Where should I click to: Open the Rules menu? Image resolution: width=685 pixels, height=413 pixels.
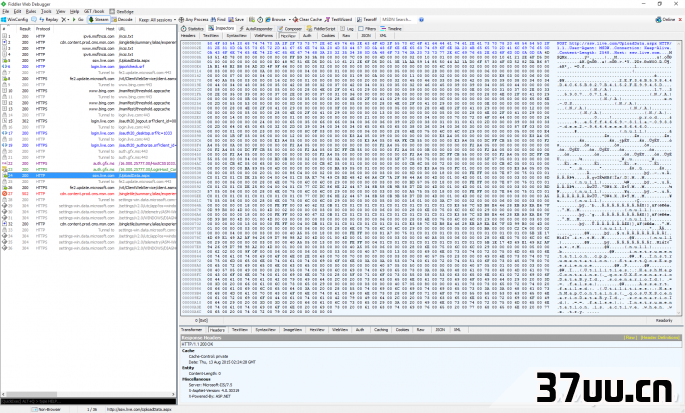[x=31, y=11]
